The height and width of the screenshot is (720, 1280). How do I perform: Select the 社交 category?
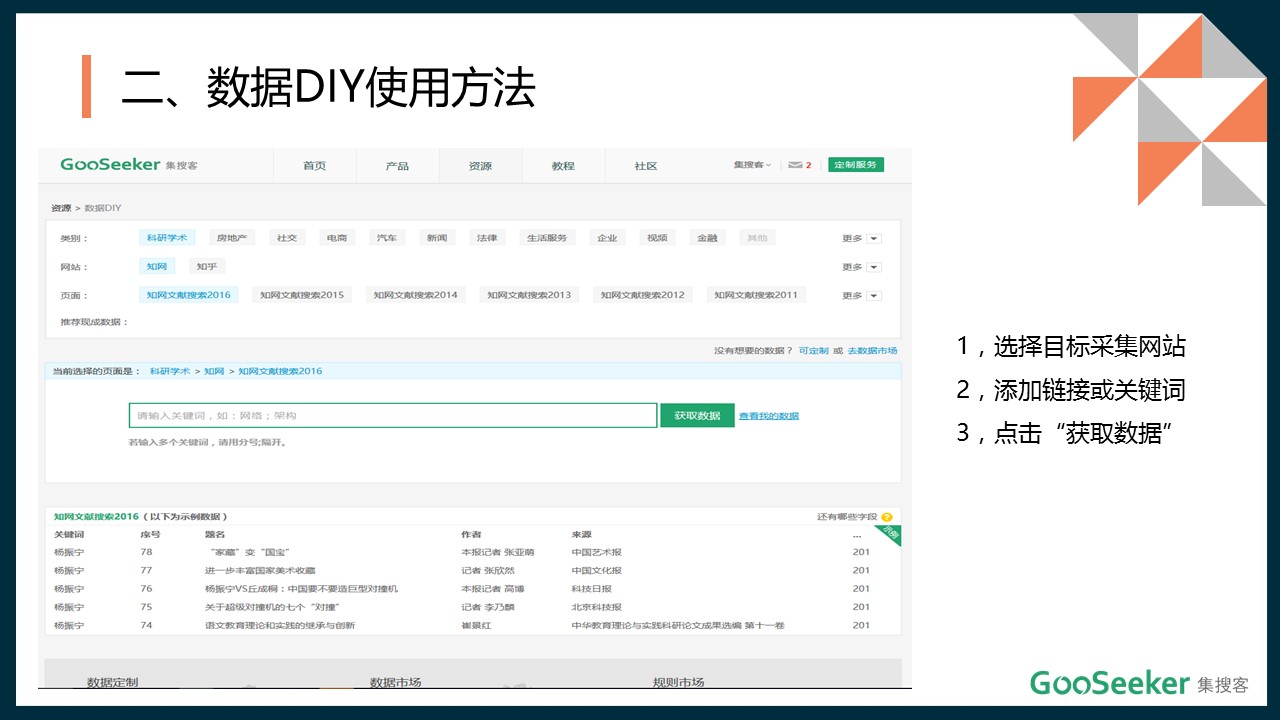pyautogui.click(x=287, y=238)
